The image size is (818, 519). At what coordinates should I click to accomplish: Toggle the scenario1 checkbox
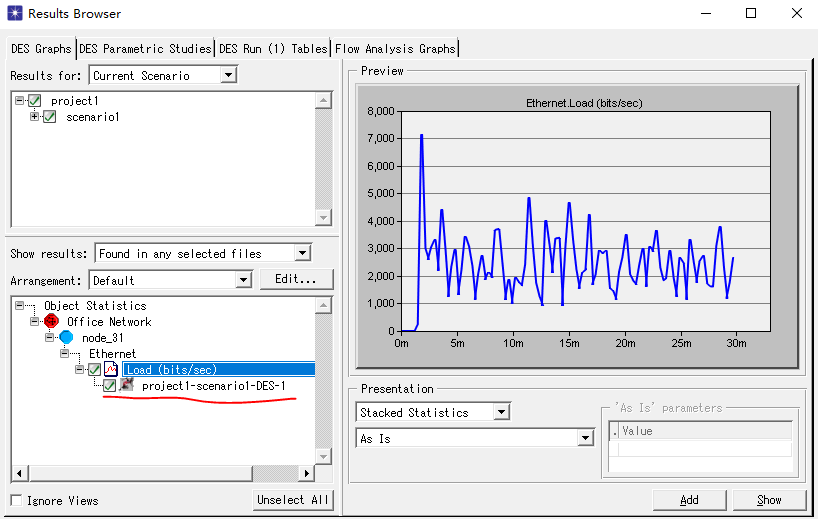click(50, 116)
